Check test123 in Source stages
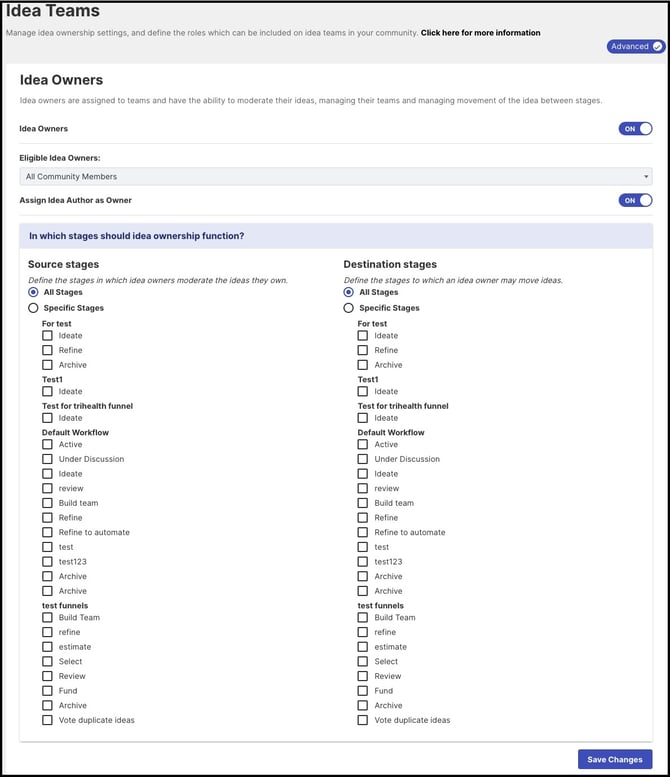 tap(47, 562)
